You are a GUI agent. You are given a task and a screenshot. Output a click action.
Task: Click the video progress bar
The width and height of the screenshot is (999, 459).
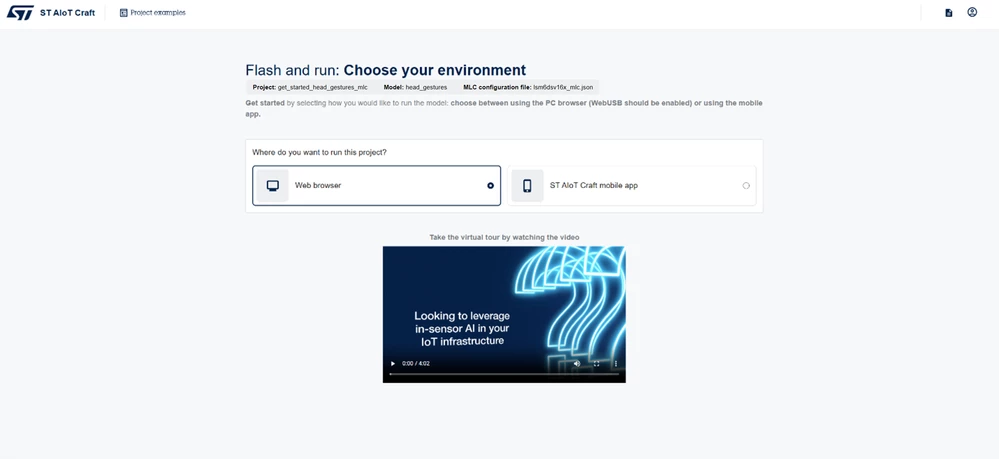(504, 374)
